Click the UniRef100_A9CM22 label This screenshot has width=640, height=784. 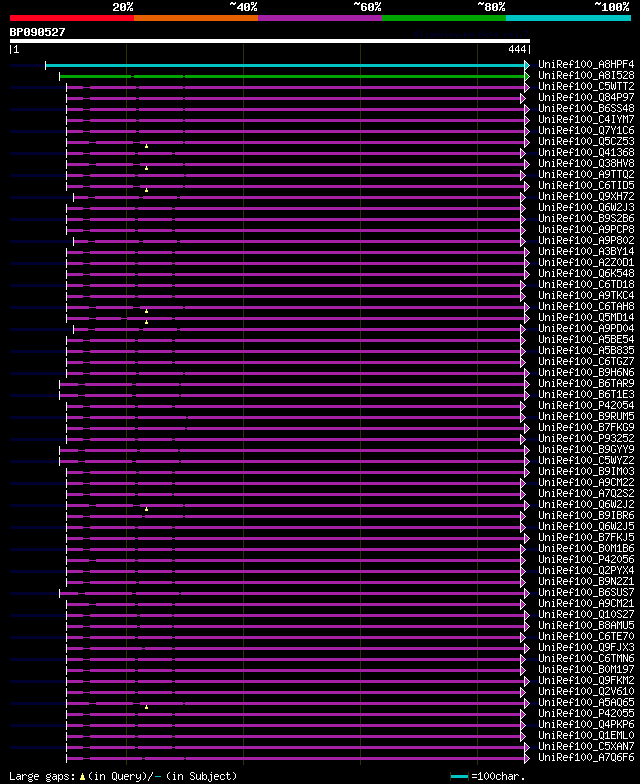(x=586, y=482)
